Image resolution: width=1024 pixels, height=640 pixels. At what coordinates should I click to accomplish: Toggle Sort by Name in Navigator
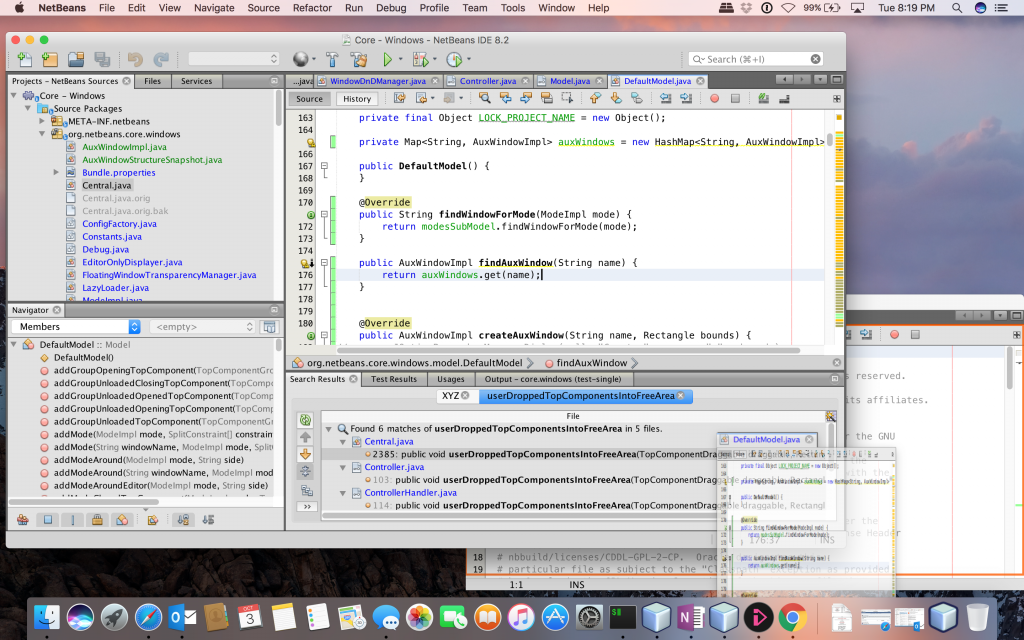(x=184, y=520)
